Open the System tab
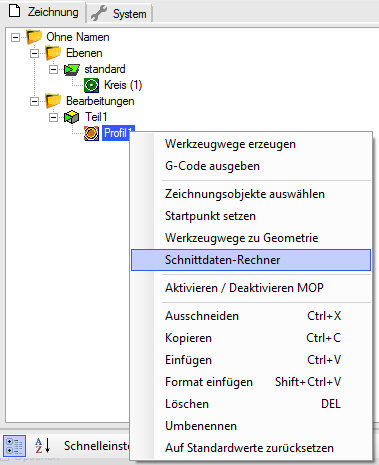379x465 pixels. [x=119, y=14]
